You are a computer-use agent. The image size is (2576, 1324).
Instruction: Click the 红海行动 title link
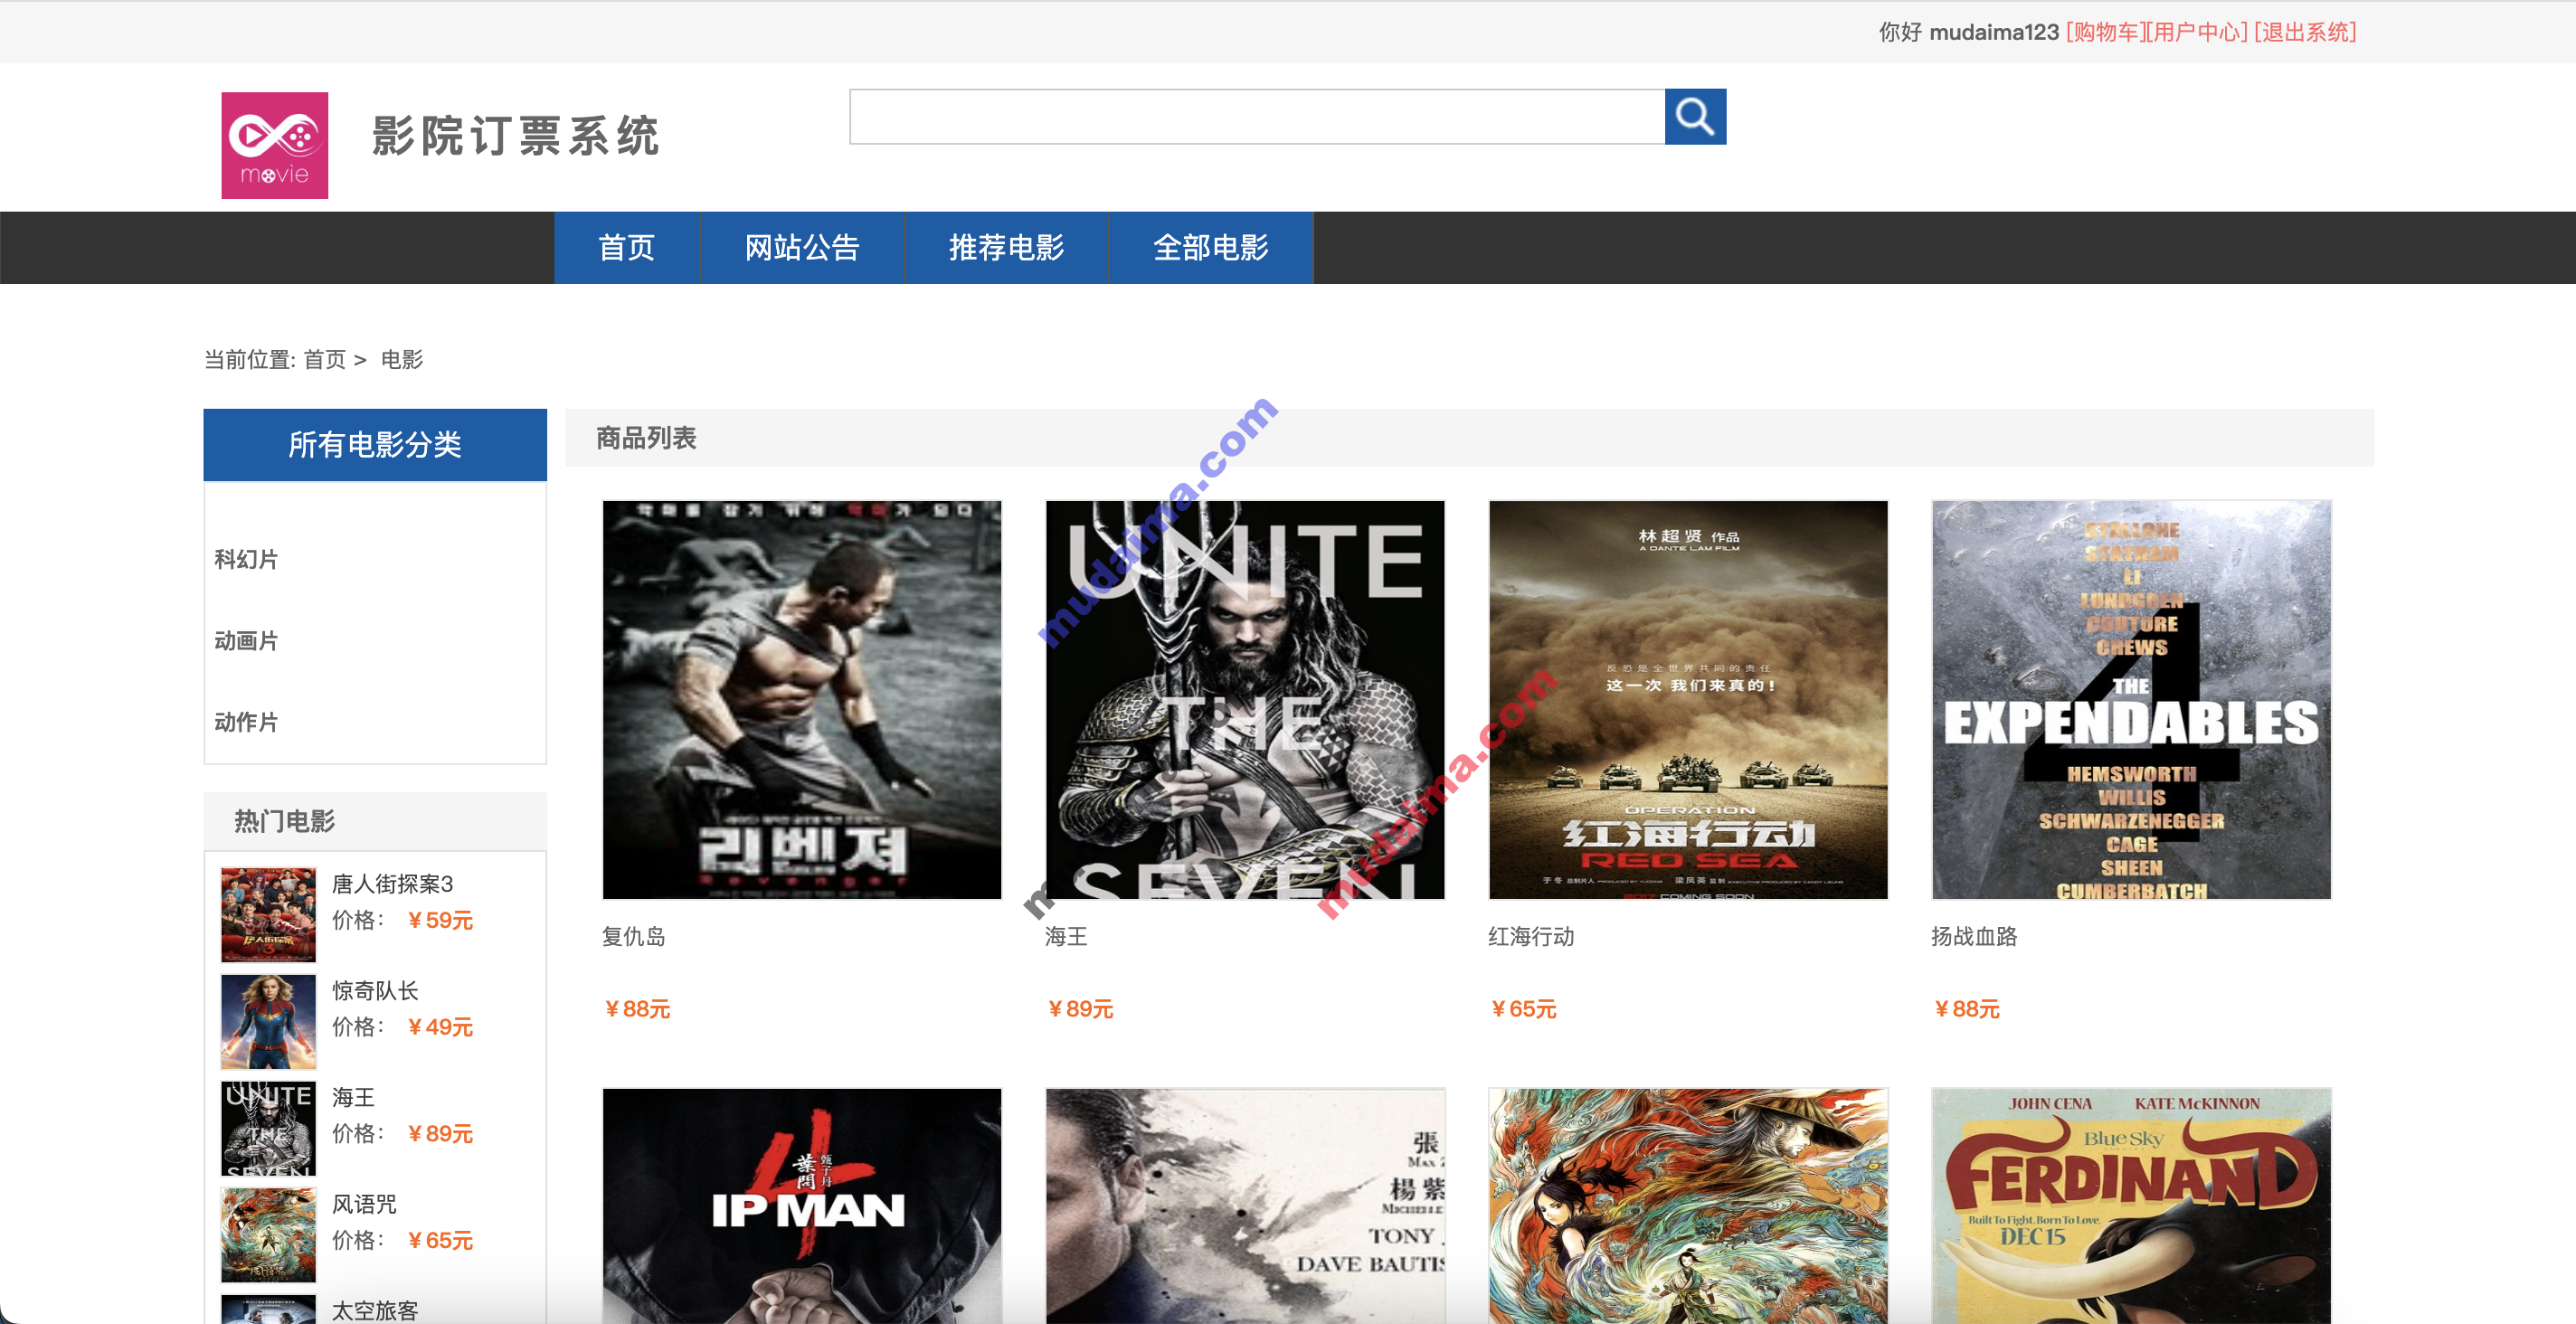[x=1531, y=936]
